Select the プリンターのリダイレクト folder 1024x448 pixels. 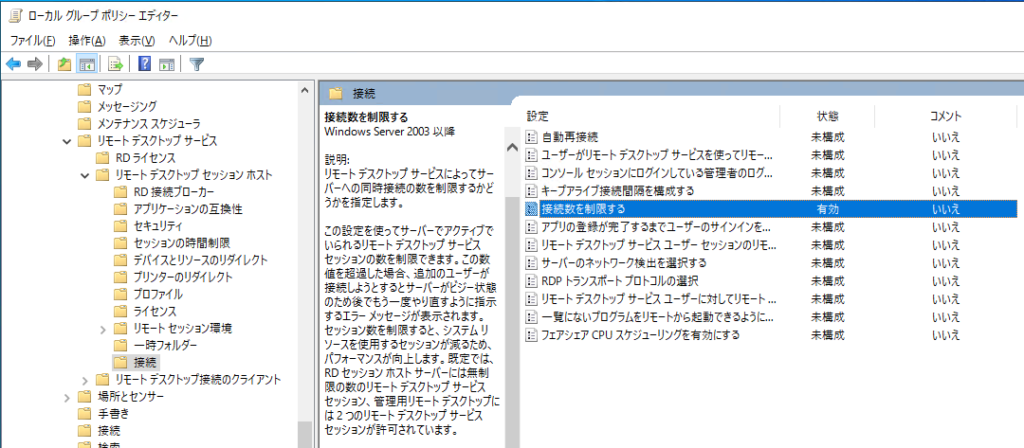pyautogui.click(x=184, y=277)
